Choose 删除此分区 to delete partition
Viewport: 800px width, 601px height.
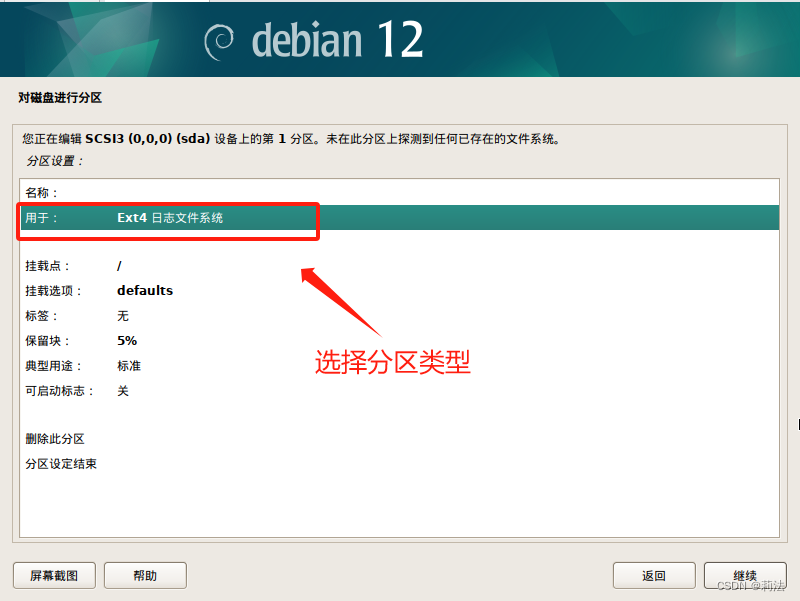399,439
